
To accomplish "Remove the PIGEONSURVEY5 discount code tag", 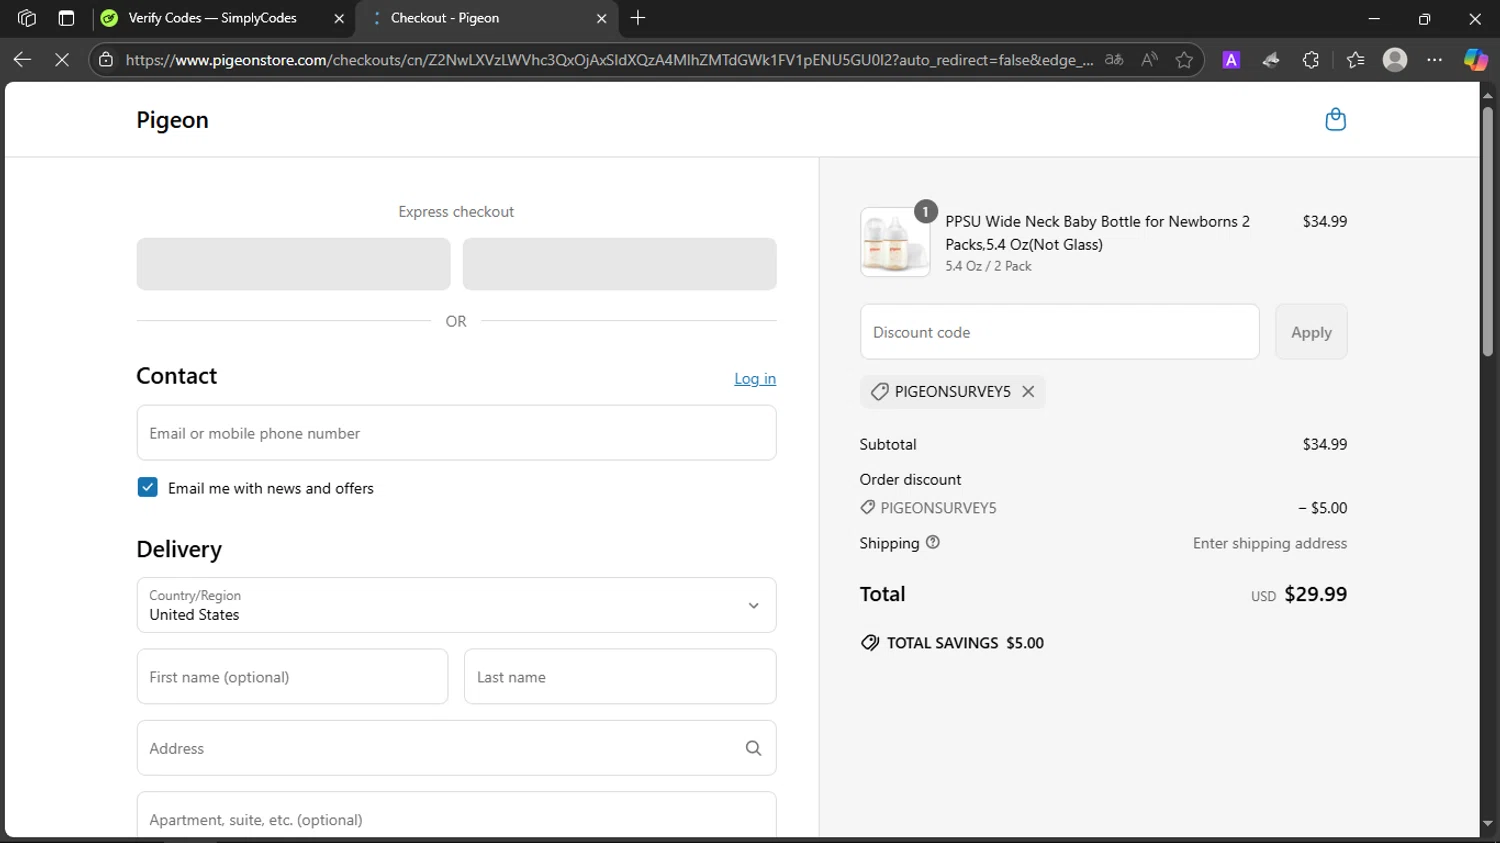I will click(x=1028, y=392).
